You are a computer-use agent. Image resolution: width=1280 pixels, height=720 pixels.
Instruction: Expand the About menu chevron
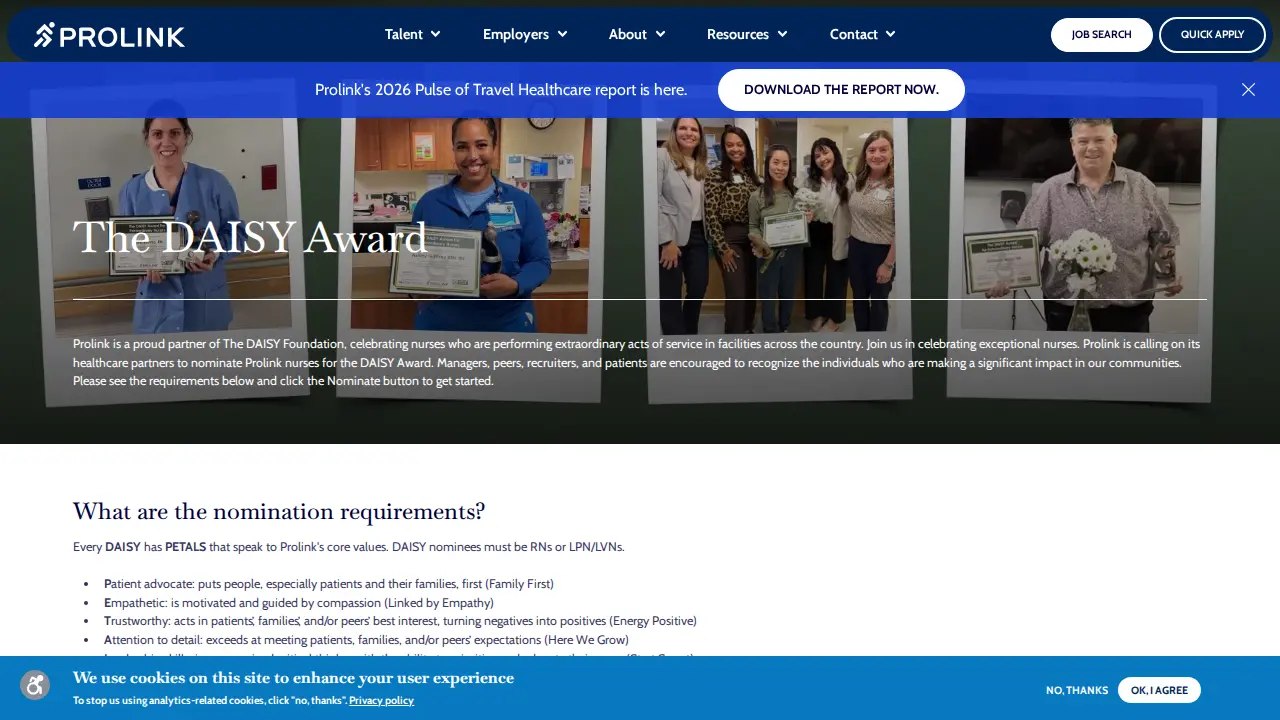(660, 34)
